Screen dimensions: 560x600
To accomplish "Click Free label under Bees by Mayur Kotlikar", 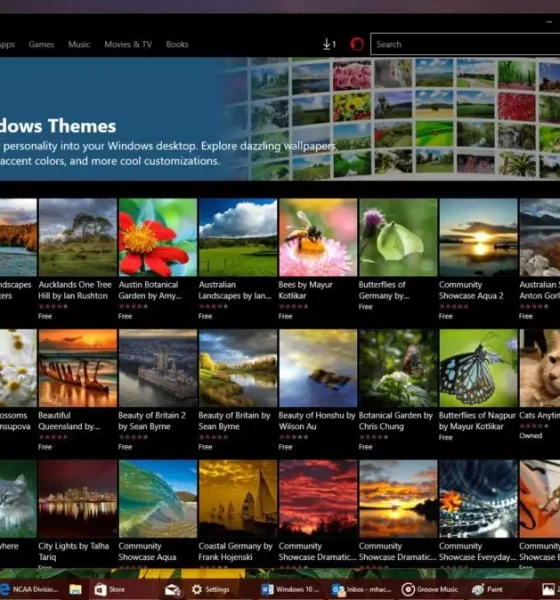I will (285, 316).
